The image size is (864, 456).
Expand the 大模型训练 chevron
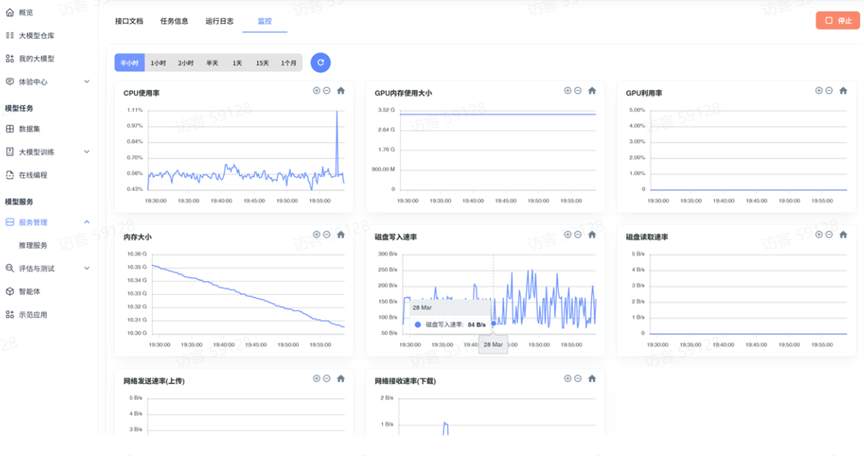tap(87, 152)
